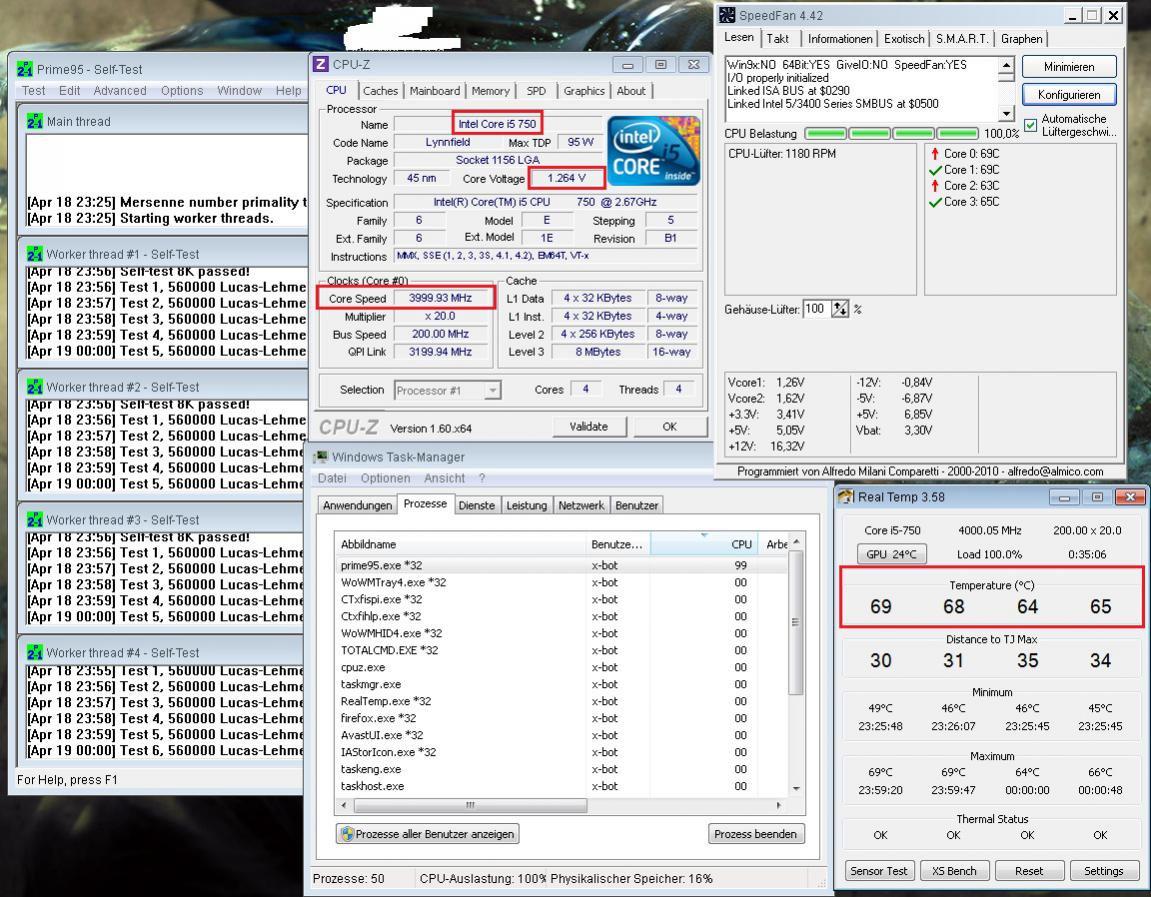Click the CPU-Z title bar Z icon
1151x897 pixels.
tap(321, 65)
